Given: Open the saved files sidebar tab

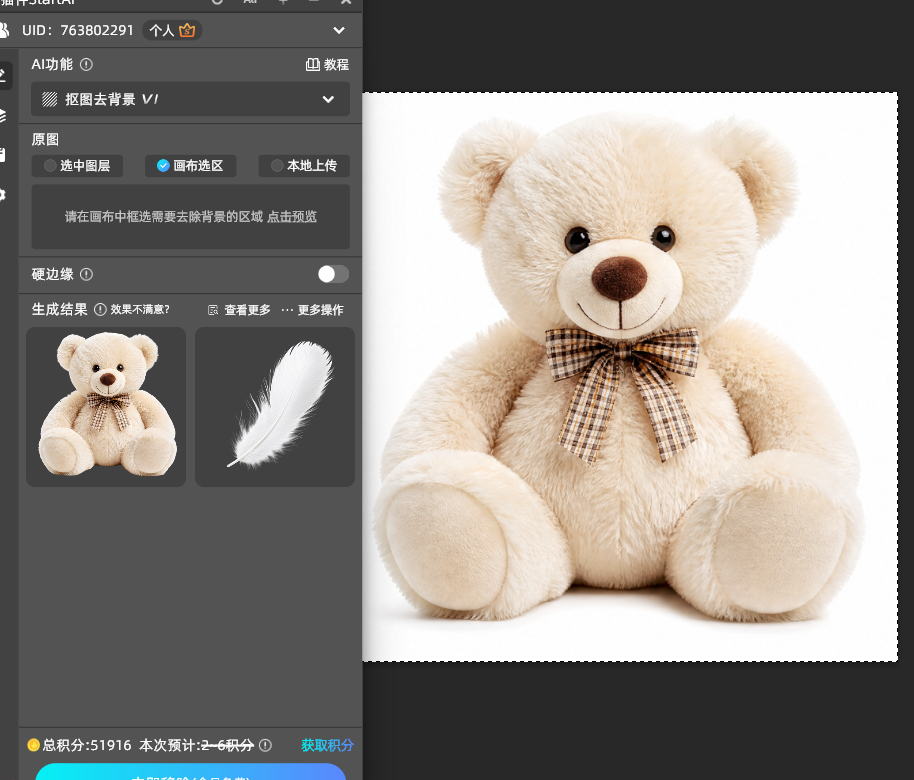Looking at the screenshot, I should tap(3, 155).
